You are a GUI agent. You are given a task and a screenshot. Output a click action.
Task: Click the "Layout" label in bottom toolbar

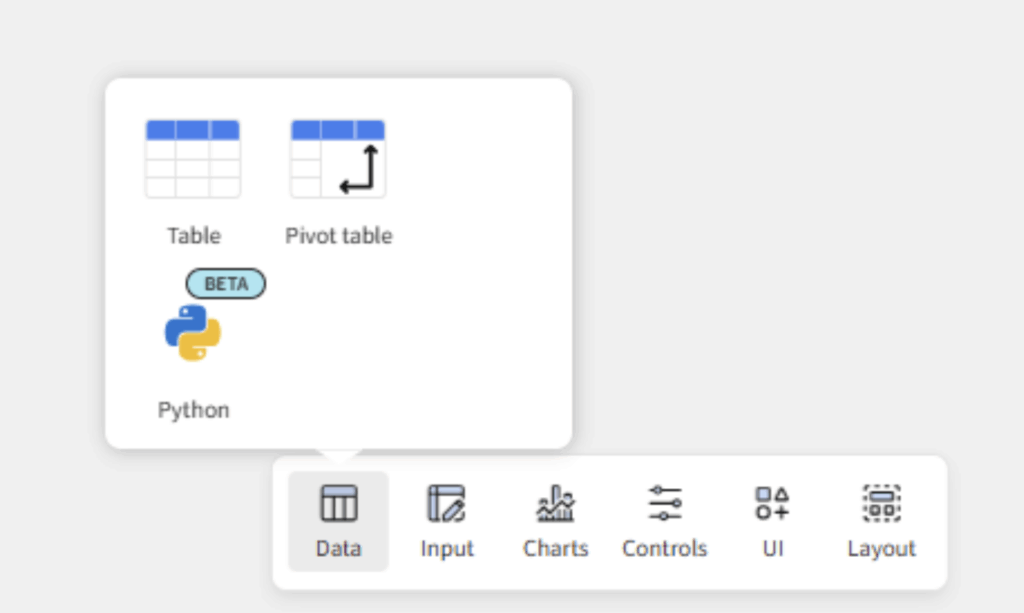tap(881, 549)
